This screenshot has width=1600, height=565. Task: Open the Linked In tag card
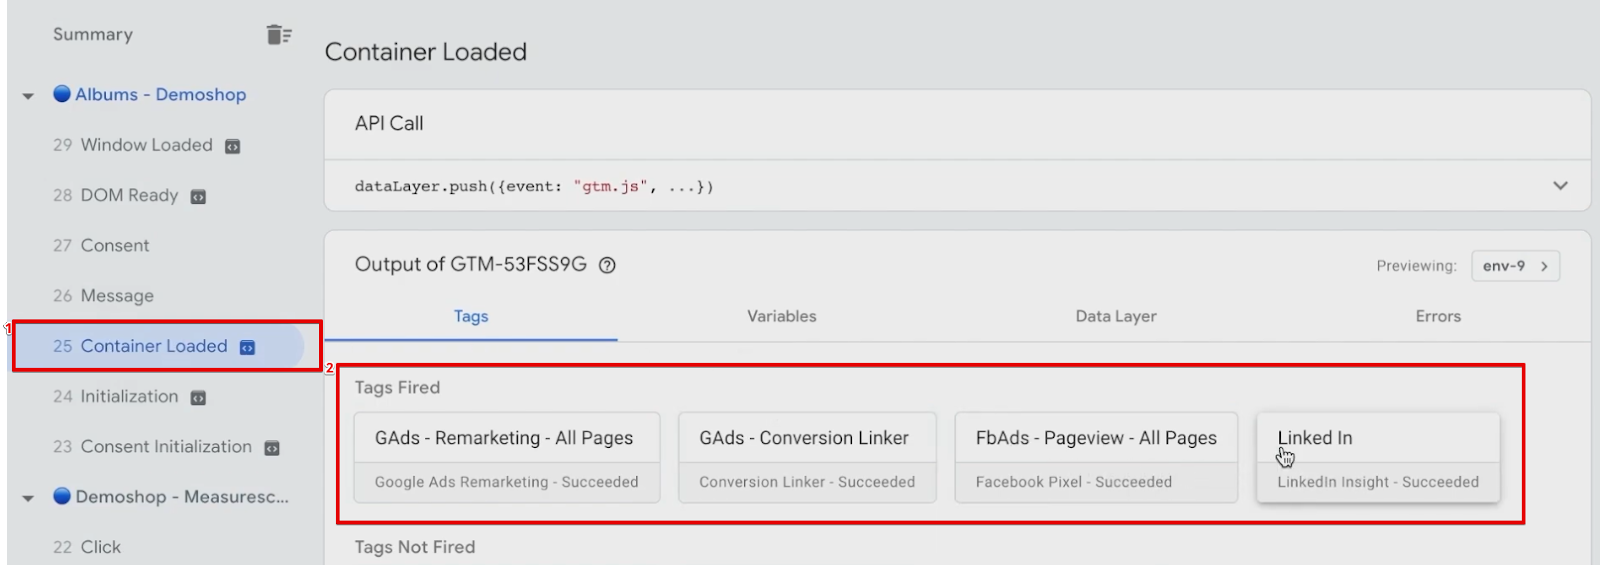pyautogui.click(x=1378, y=457)
